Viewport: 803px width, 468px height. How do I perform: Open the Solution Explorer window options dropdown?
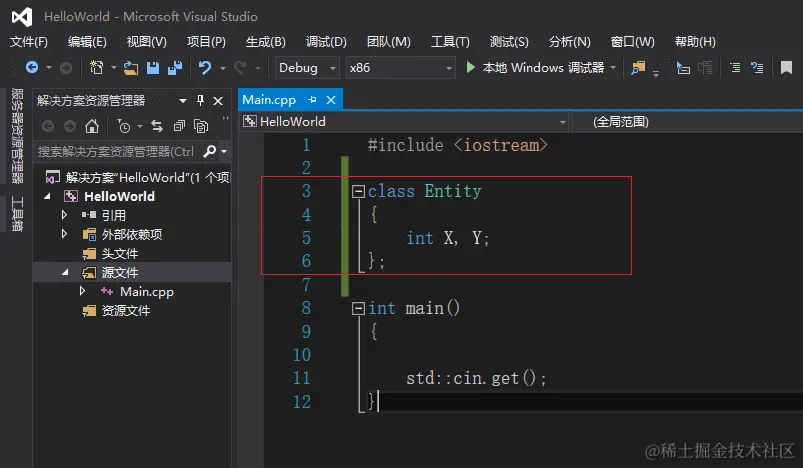click(x=183, y=101)
